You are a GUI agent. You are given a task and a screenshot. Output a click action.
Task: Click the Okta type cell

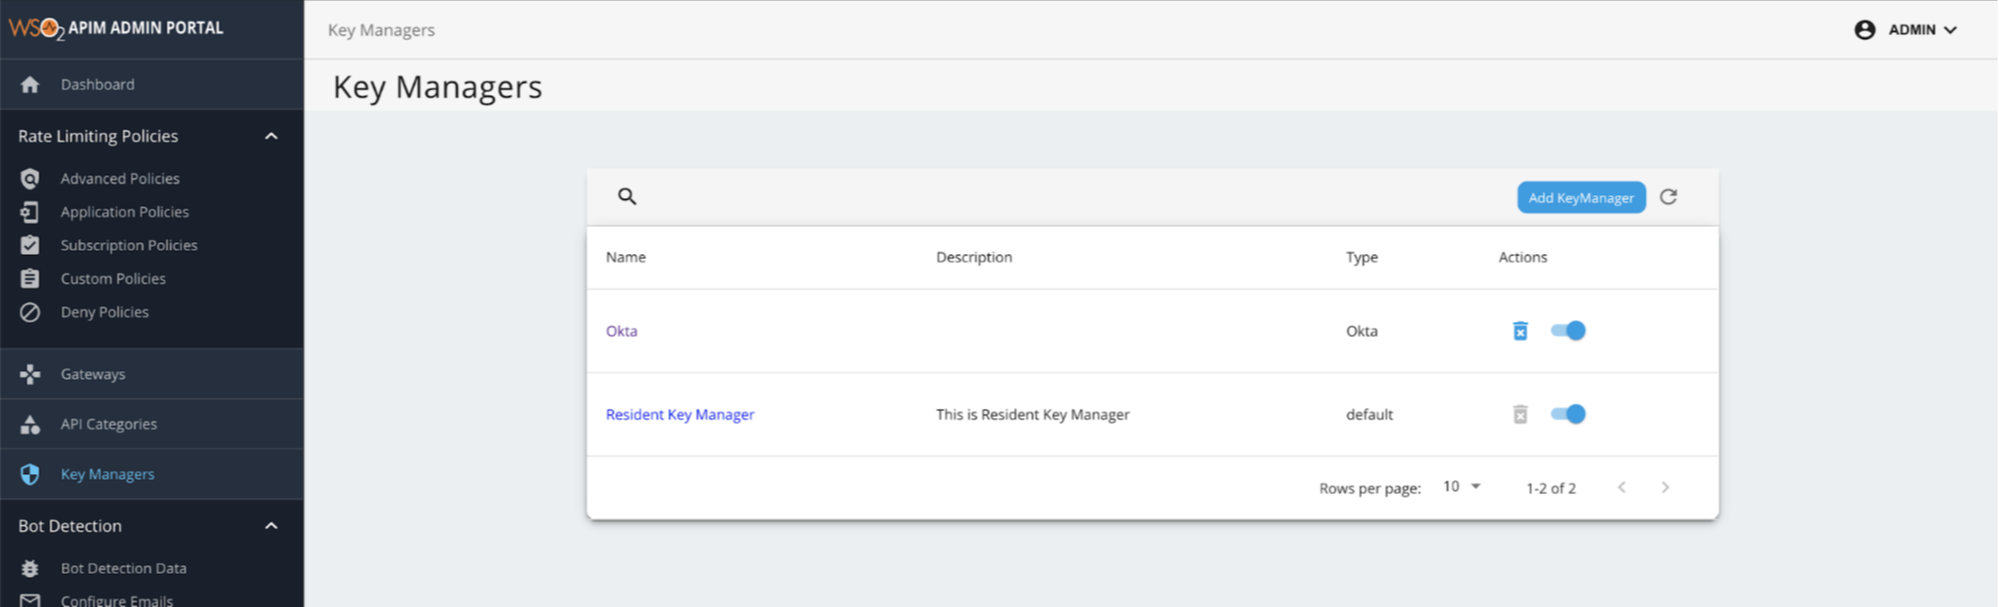click(x=1362, y=331)
